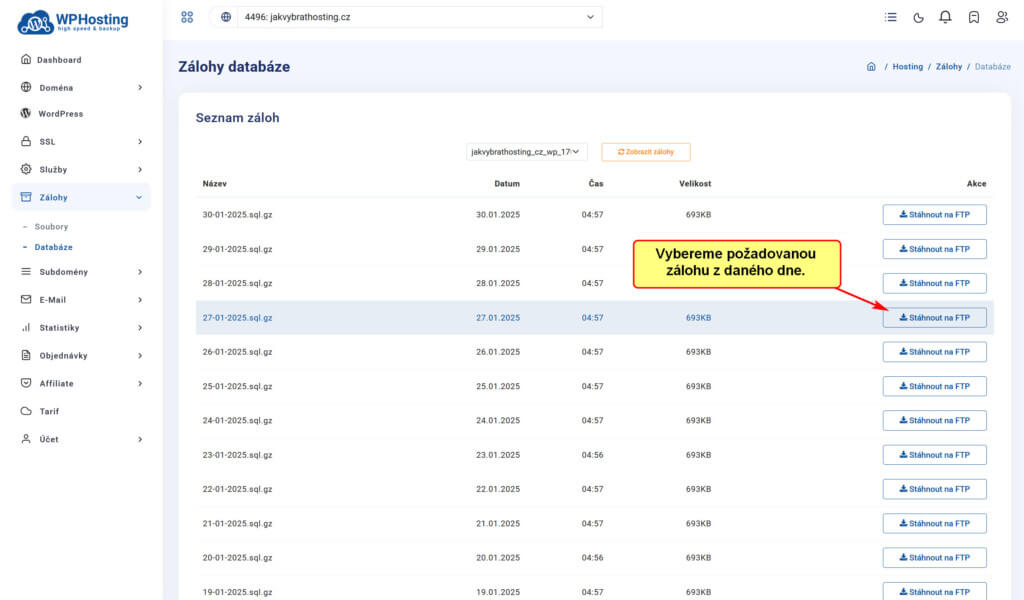Click the list icon in top bar
Image resolution: width=1024 pixels, height=600 pixels.
click(x=891, y=17)
